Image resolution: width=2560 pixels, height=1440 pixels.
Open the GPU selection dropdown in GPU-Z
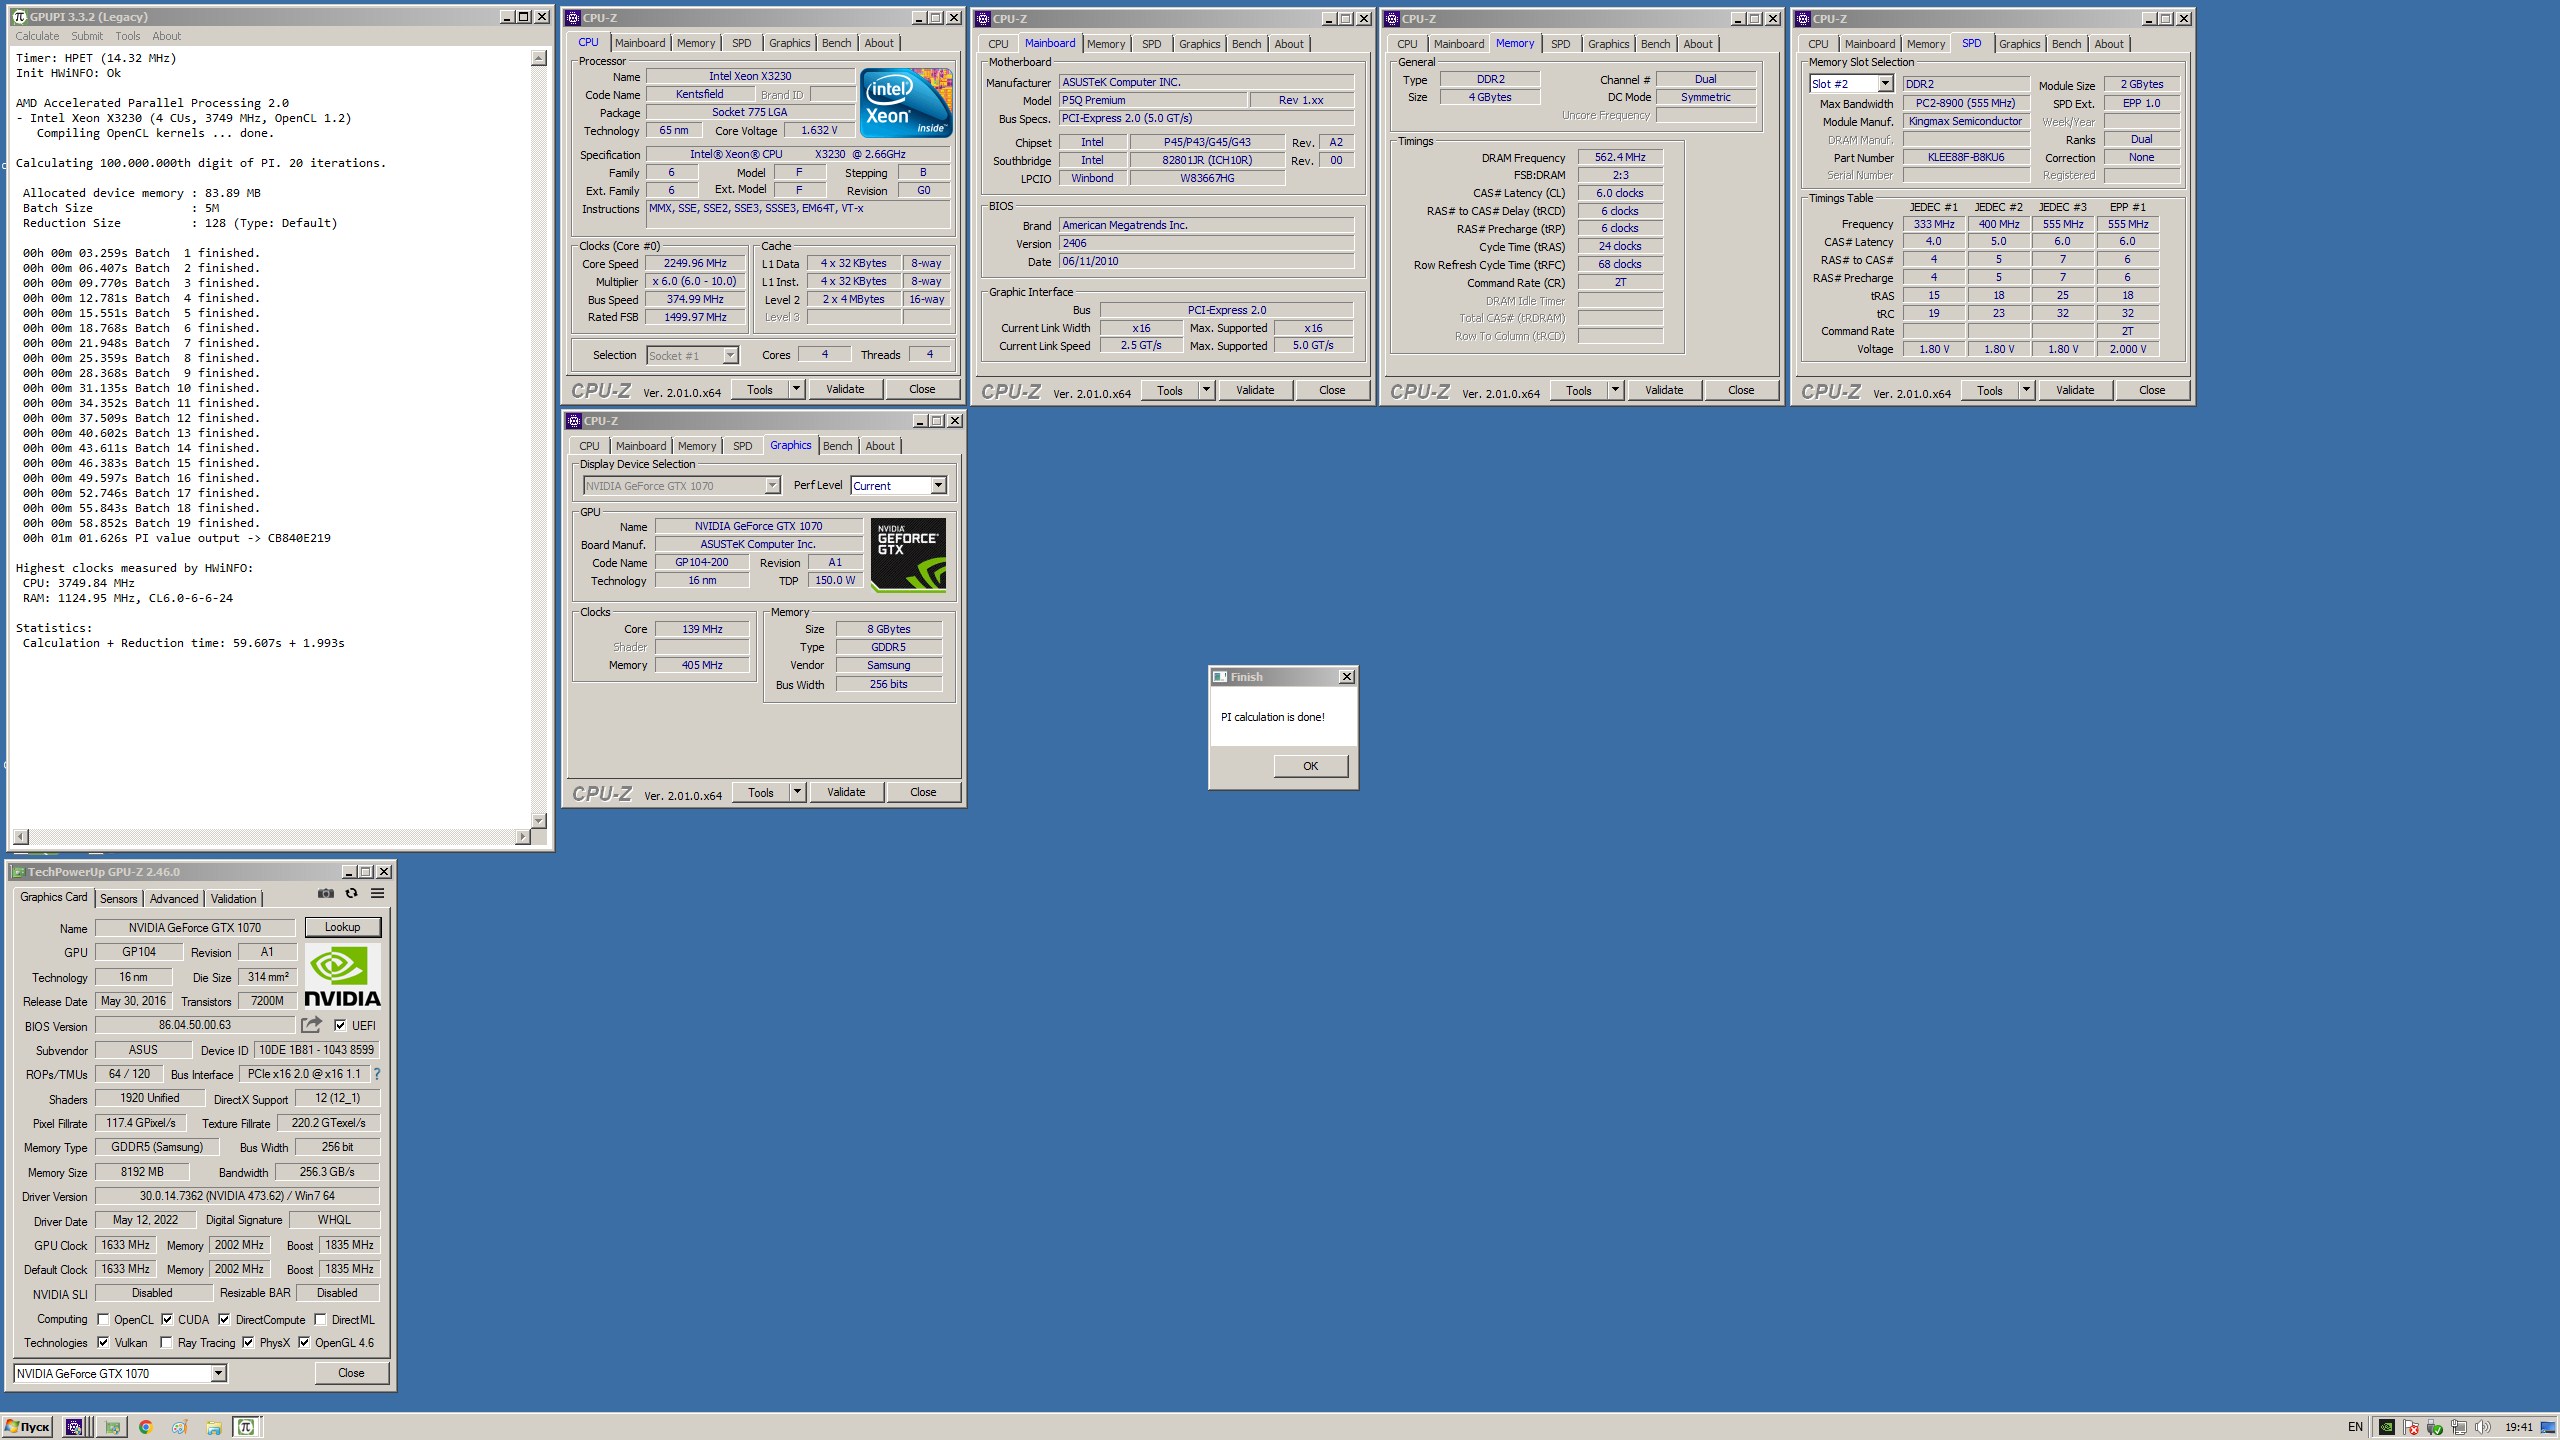218,1373
